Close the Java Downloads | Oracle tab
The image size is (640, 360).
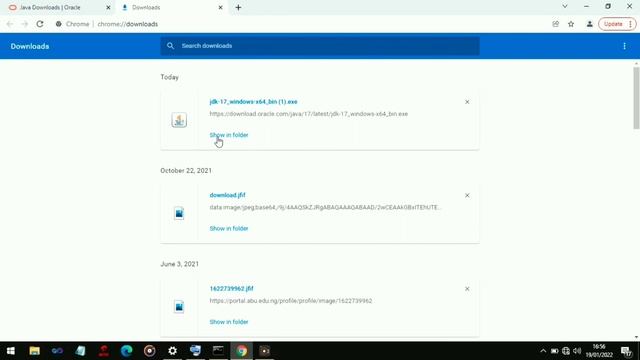(x=108, y=7)
